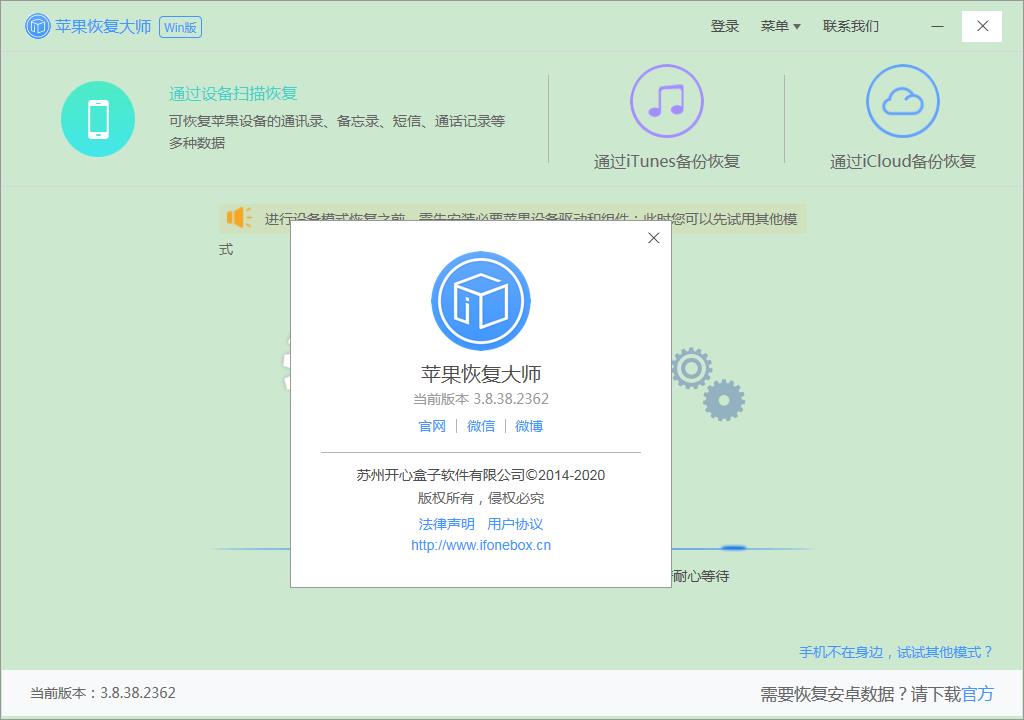This screenshot has height=720, width=1024.
Task: Click the gear icons behind dialog
Action: pos(708,384)
